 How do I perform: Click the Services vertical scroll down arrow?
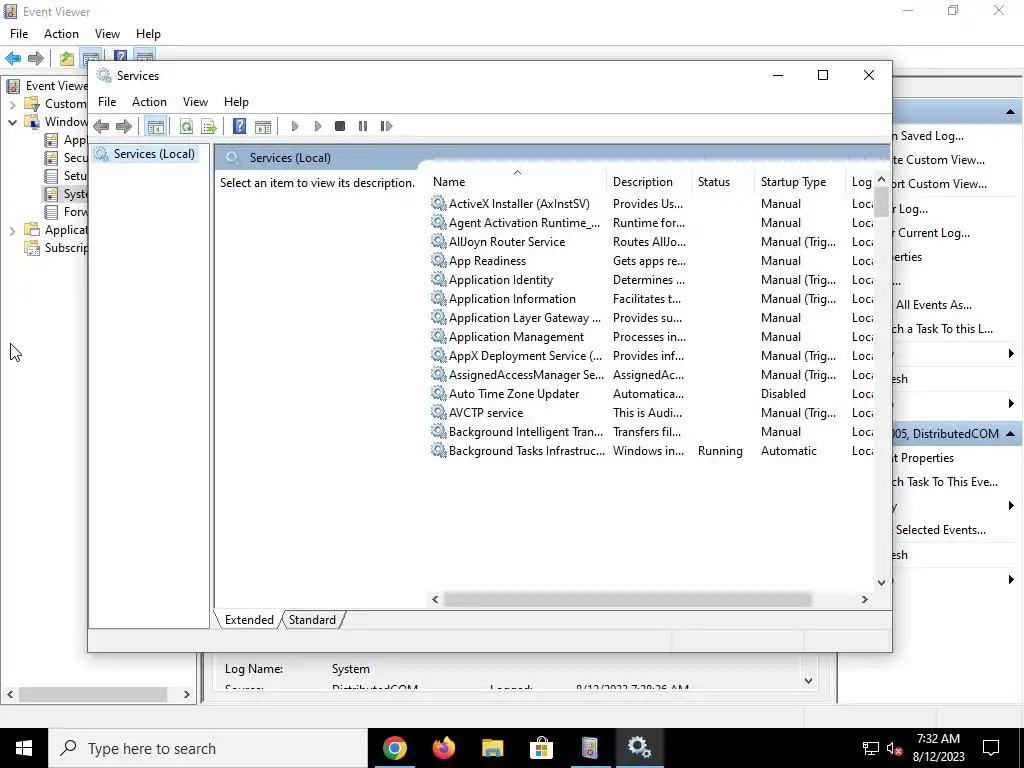coord(881,582)
